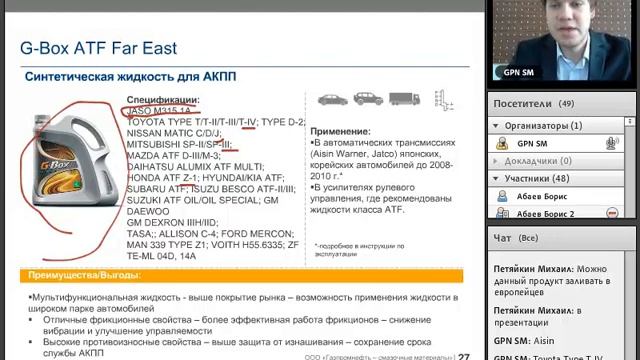Click the Спецификации: label
Image resolution: width=640 pixels, height=360 pixels.
(x=163, y=100)
